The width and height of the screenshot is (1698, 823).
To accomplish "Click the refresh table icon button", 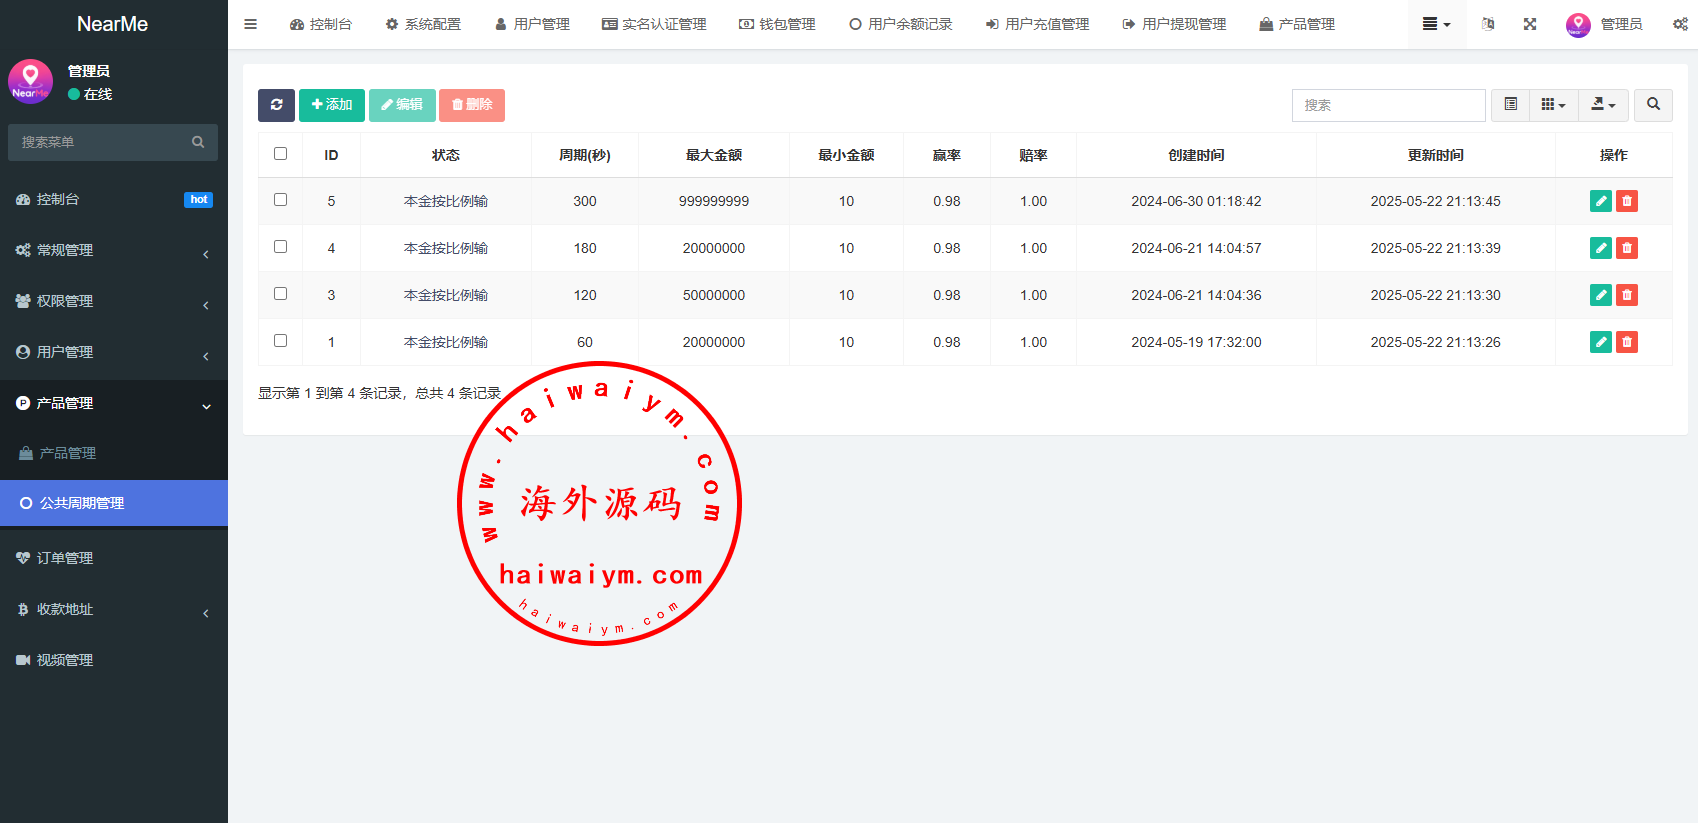I will point(276,105).
